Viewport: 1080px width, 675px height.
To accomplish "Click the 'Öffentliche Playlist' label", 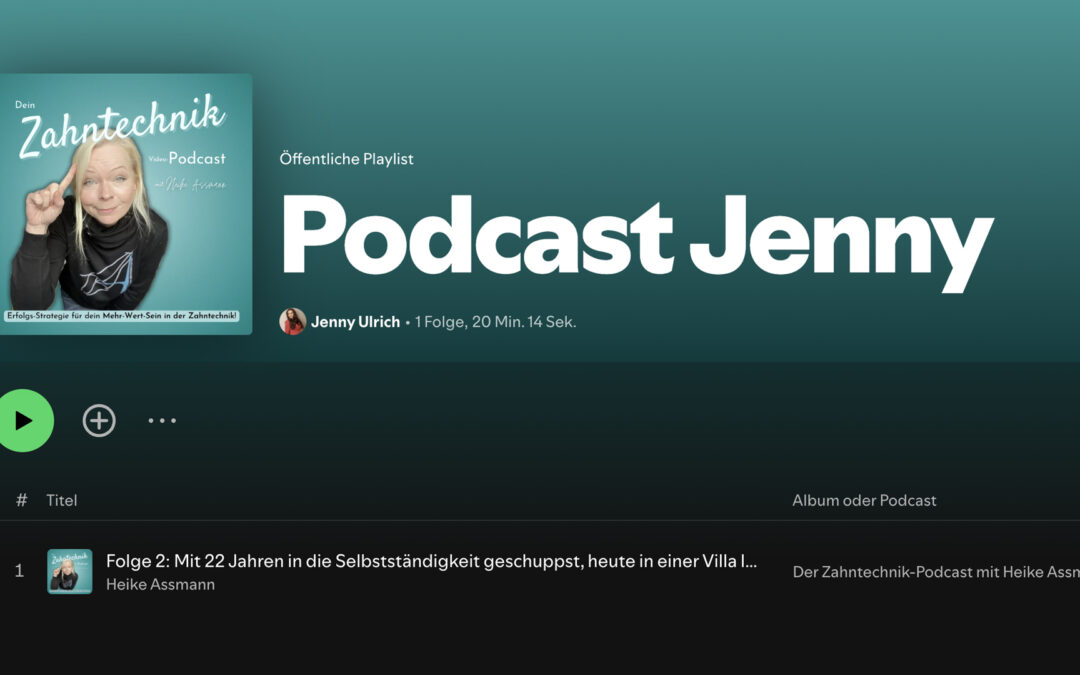I will [346, 159].
